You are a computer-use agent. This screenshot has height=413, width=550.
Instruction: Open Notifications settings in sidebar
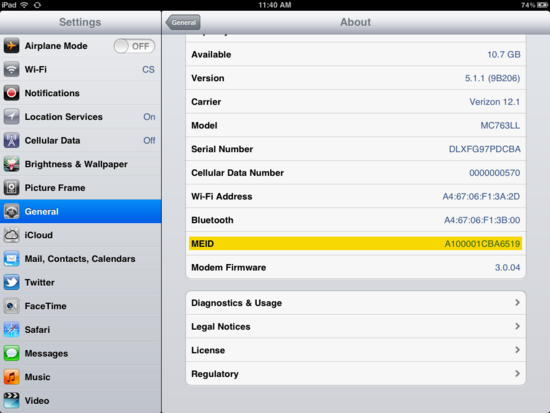click(x=81, y=93)
